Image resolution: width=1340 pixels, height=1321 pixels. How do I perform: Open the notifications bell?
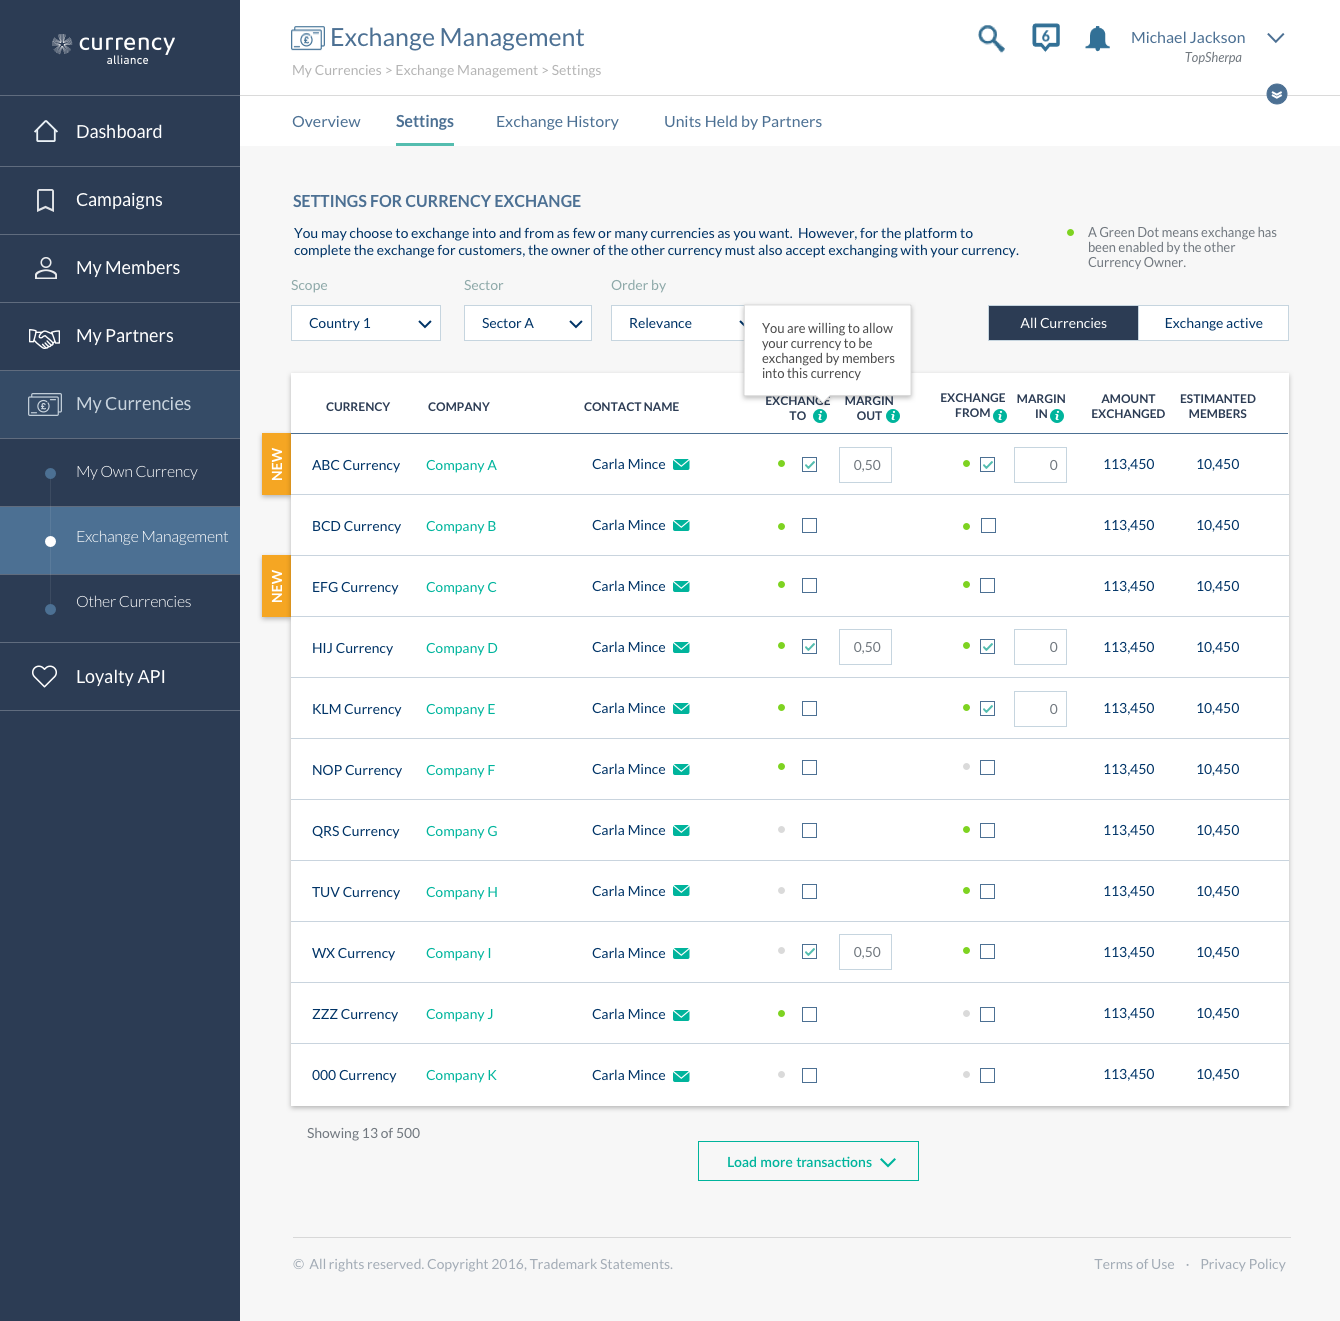[x=1098, y=39]
